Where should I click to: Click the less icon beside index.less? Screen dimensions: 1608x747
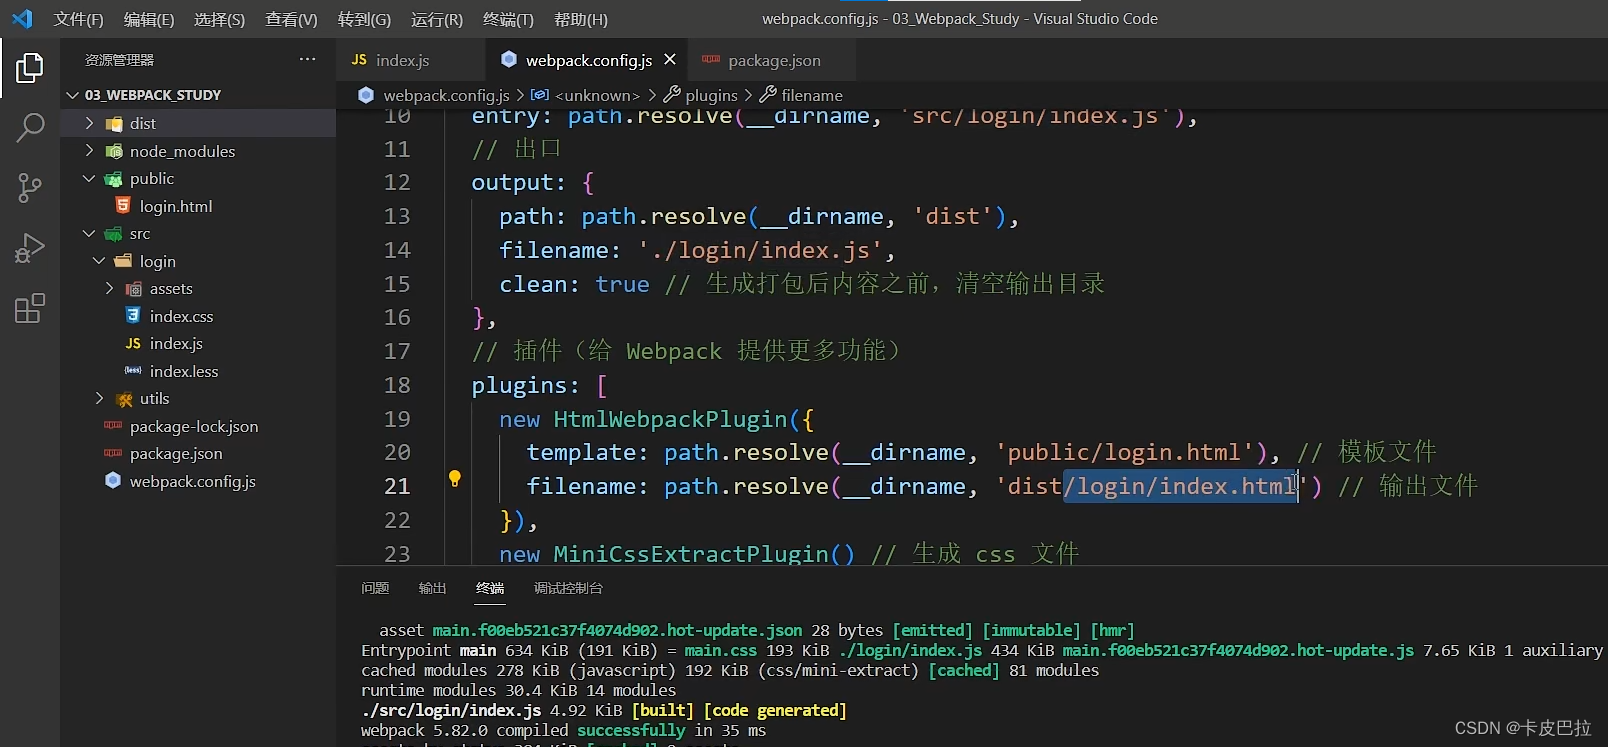(x=133, y=371)
